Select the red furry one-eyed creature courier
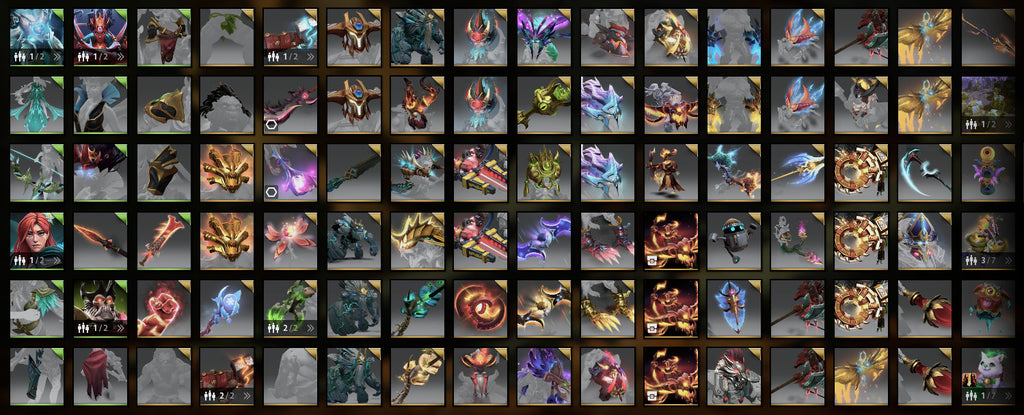This screenshot has width=1024, height=415. 987,308
